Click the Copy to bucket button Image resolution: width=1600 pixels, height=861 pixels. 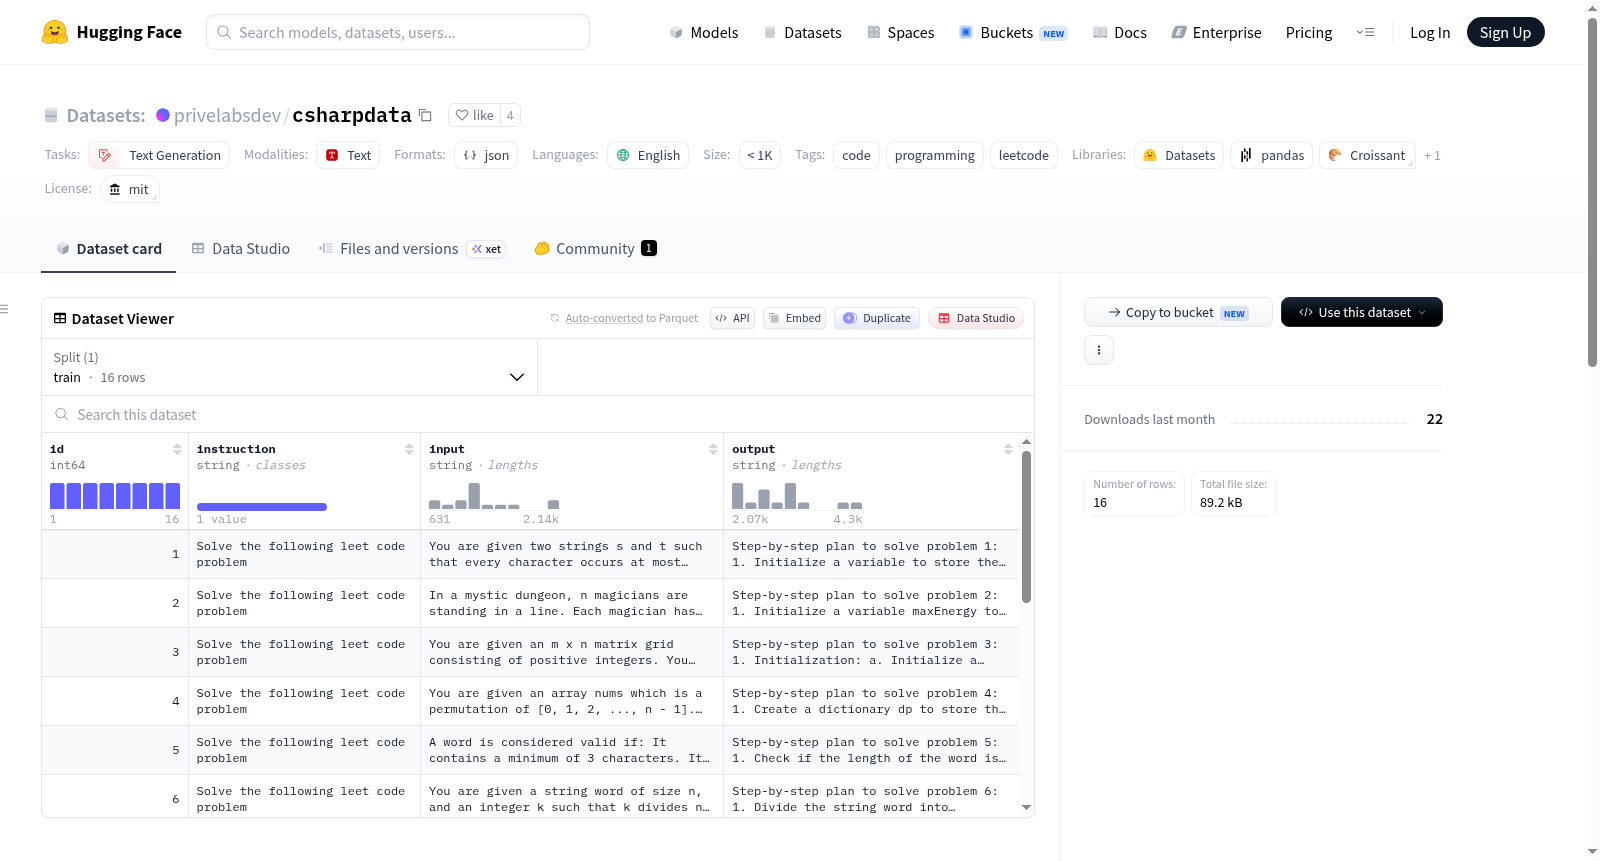[x=1178, y=312]
